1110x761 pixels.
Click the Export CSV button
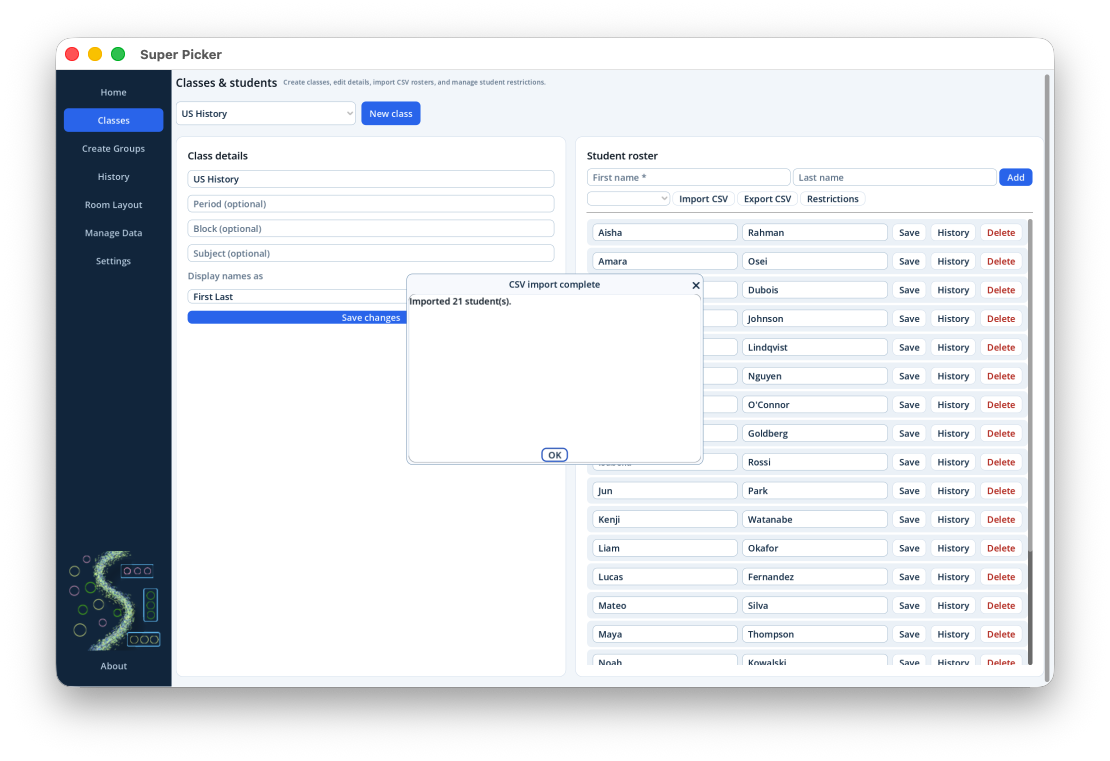tap(767, 199)
